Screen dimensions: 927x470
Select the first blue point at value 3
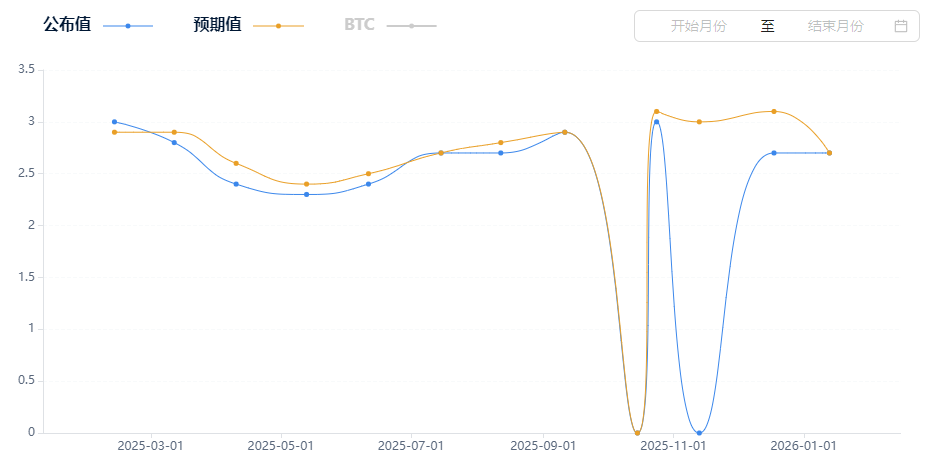114,122
